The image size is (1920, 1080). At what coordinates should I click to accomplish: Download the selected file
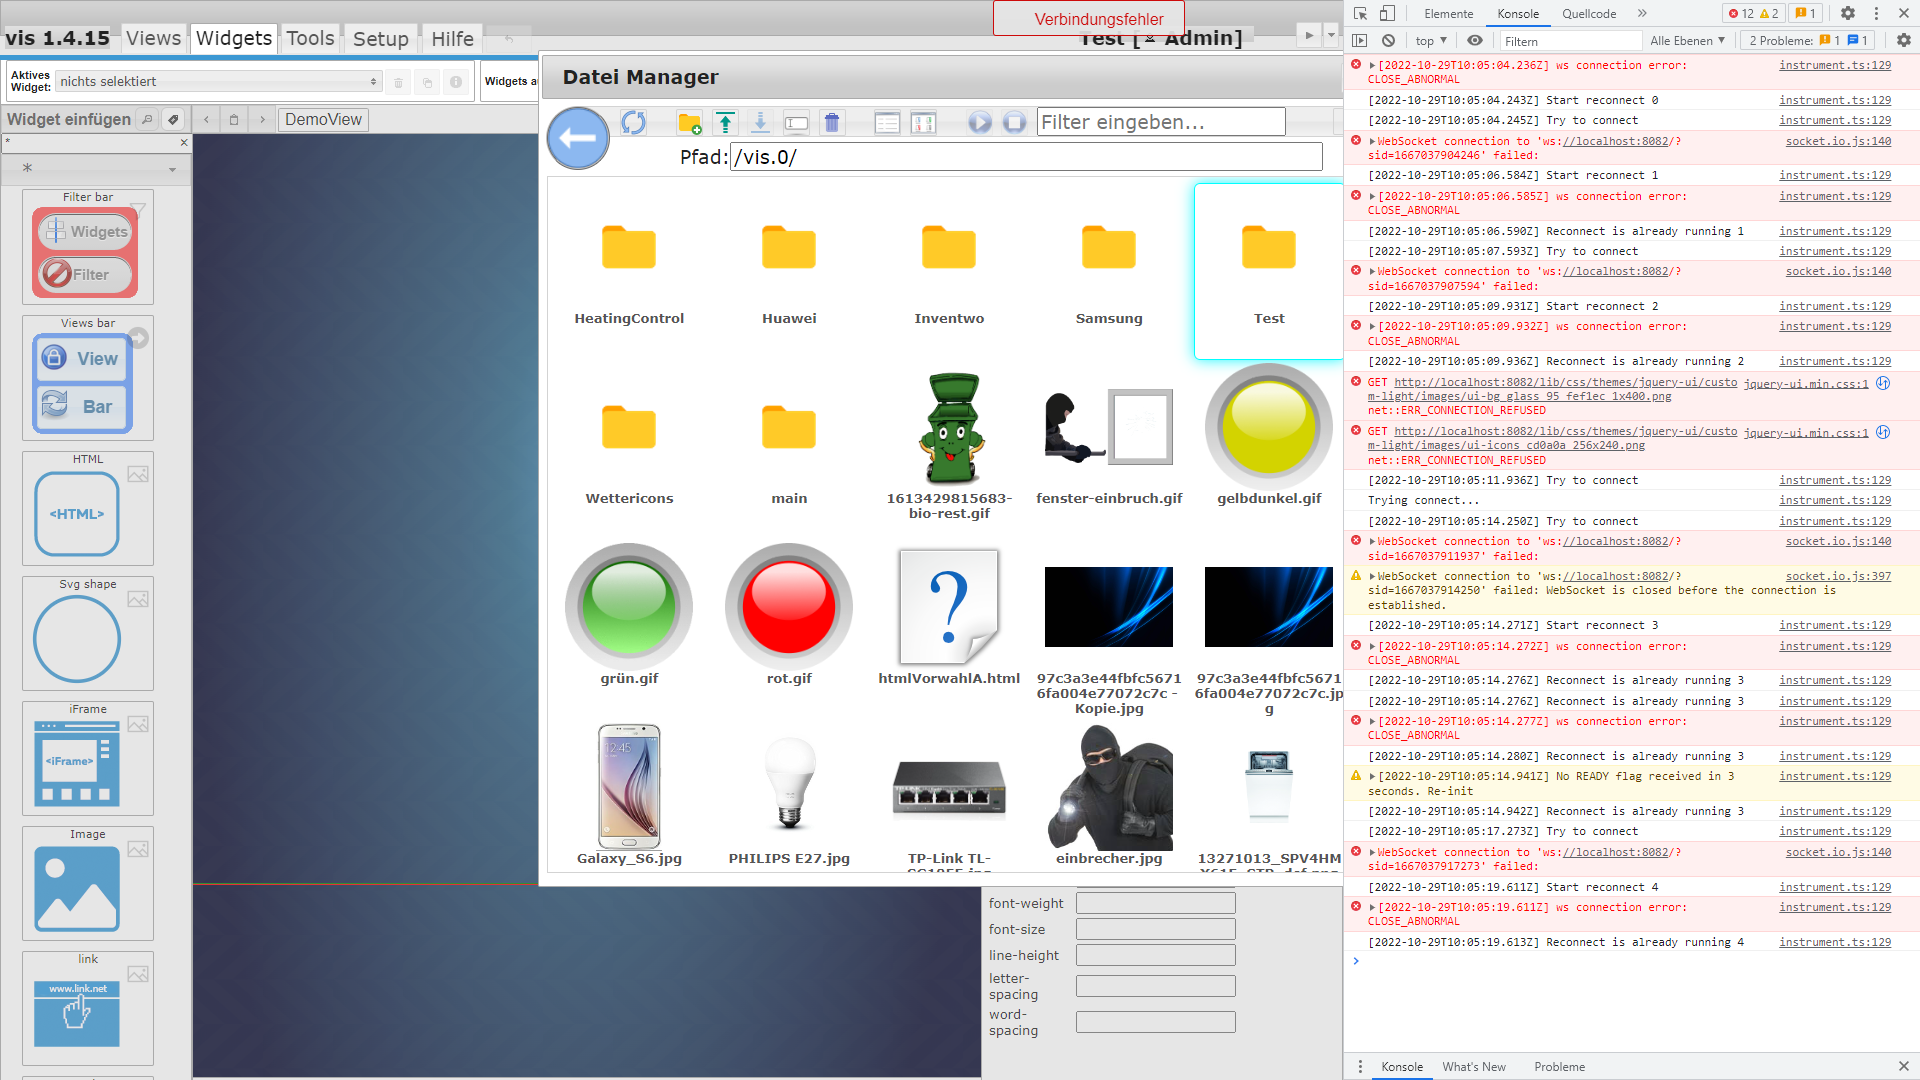760,123
